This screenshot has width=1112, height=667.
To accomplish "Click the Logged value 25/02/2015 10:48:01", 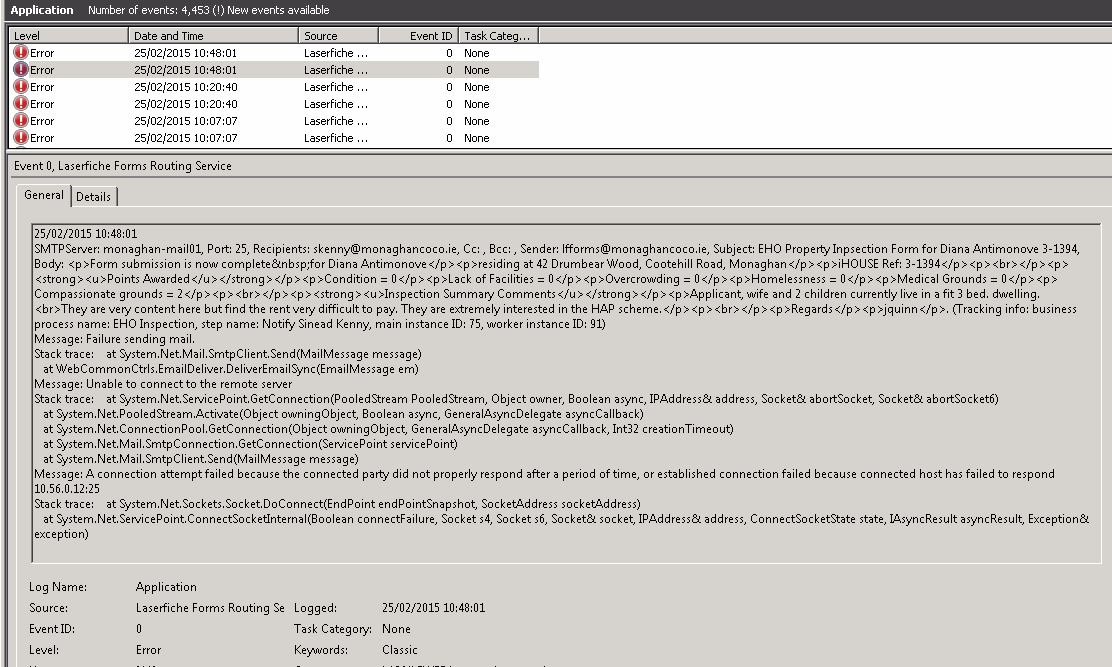I will point(433,607).
